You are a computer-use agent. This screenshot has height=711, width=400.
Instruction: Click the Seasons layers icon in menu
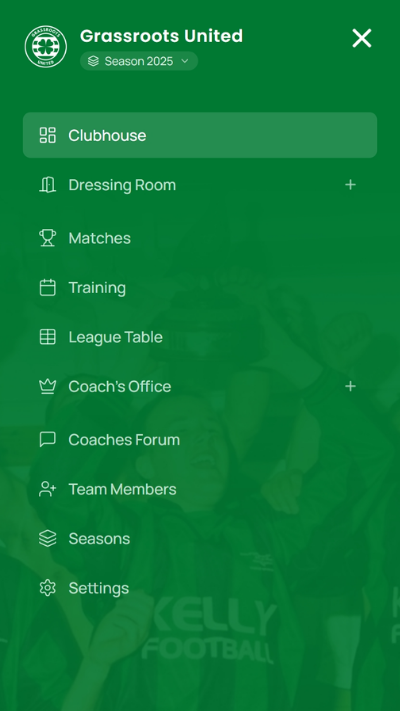coord(48,538)
